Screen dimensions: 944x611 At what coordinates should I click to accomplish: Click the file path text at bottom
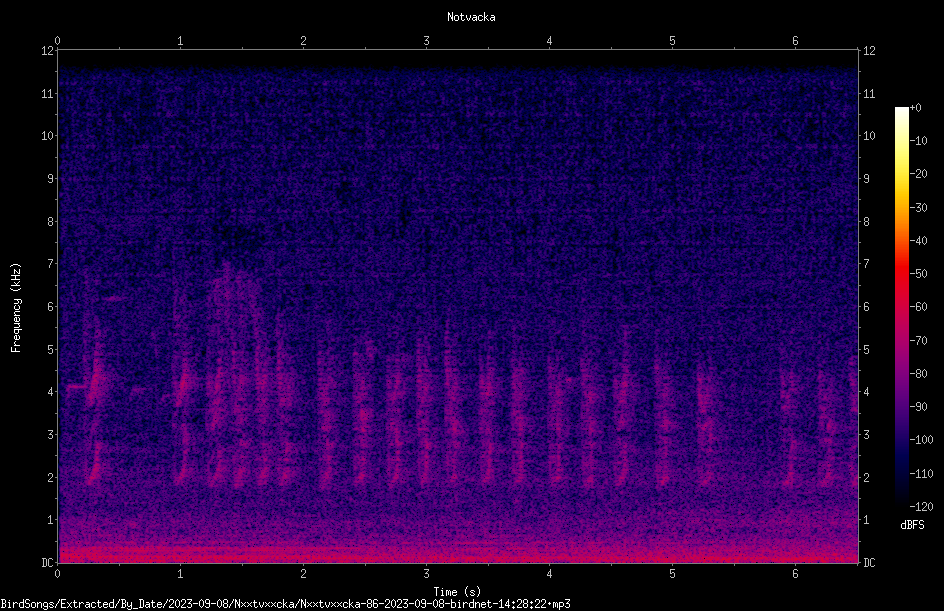point(285,604)
